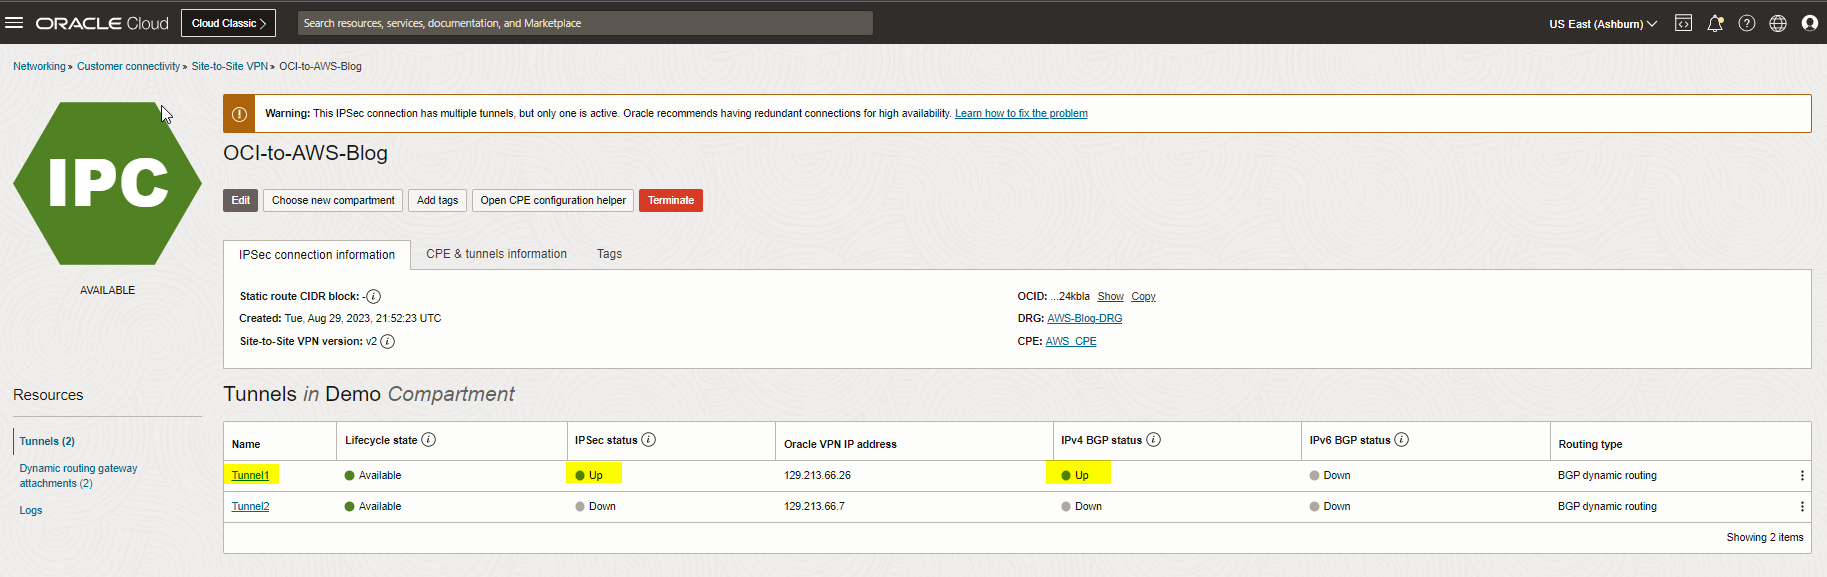Switch to the Tags tab
Image resolution: width=1827 pixels, height=577 pixels.
click(609, 254)
